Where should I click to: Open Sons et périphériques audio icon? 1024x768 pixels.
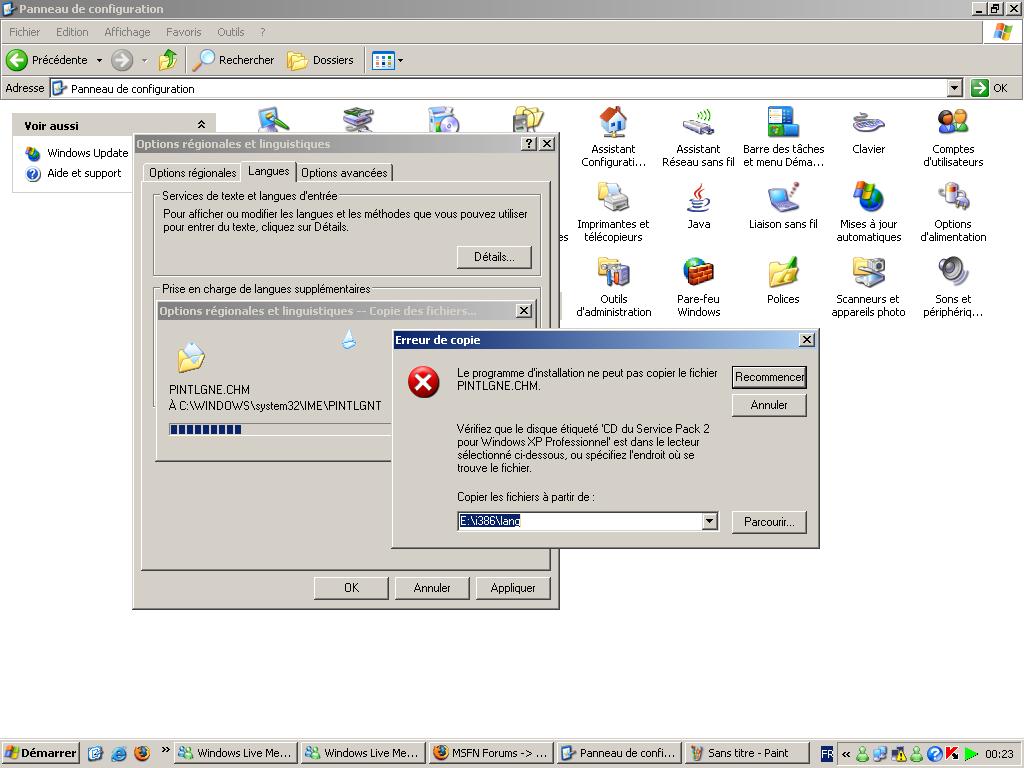[953, 272]
